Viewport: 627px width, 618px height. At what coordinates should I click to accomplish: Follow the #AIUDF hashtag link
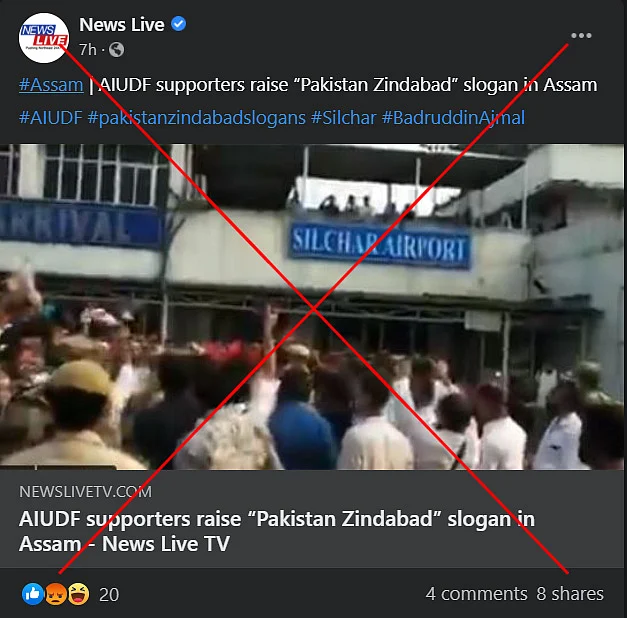coord(50,118)
